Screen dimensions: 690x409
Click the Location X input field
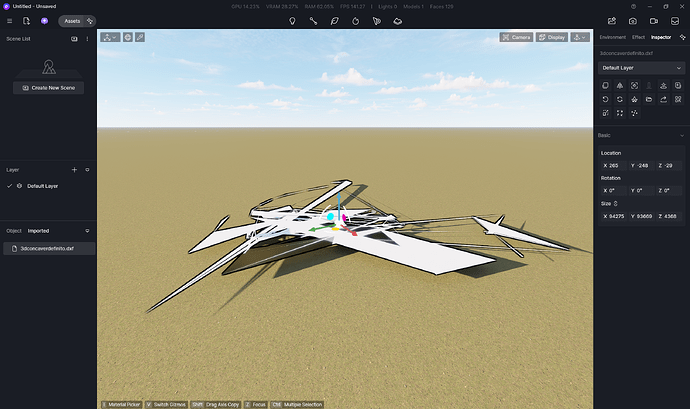[612, 165]
